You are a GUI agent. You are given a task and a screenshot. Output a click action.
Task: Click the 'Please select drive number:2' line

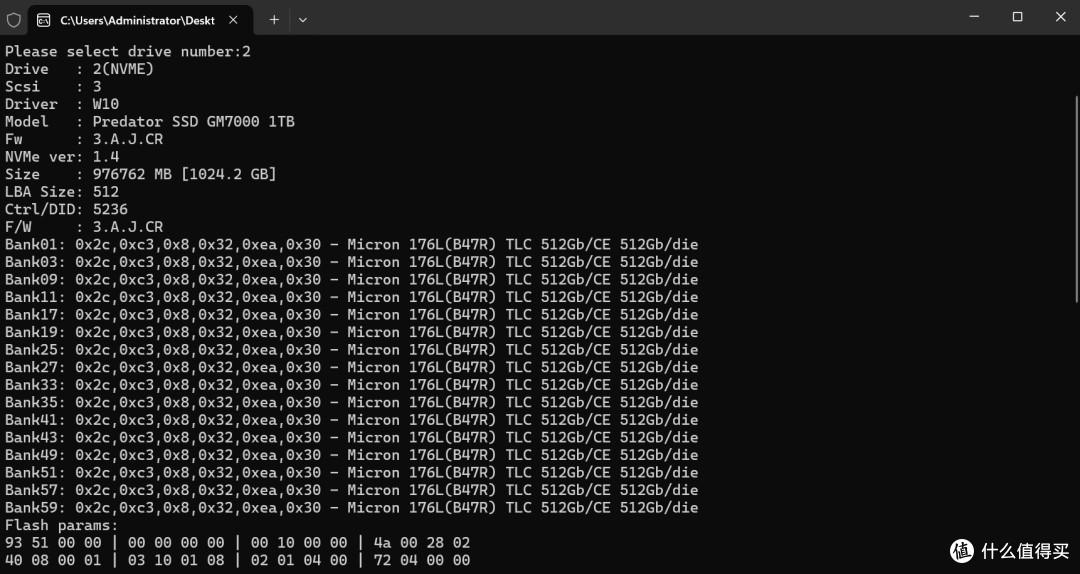click(x=128, y=52)
